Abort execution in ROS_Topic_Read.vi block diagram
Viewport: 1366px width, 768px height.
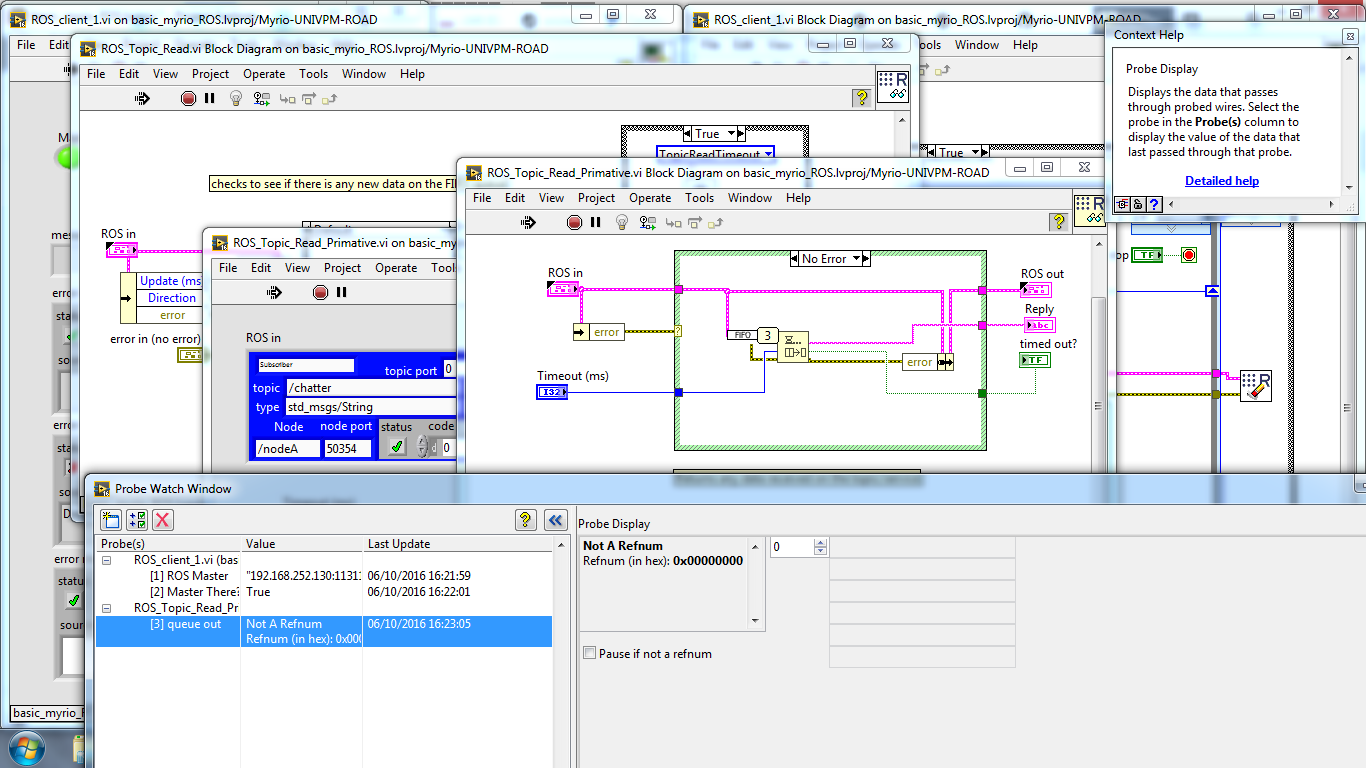click(x=188, y=98)
